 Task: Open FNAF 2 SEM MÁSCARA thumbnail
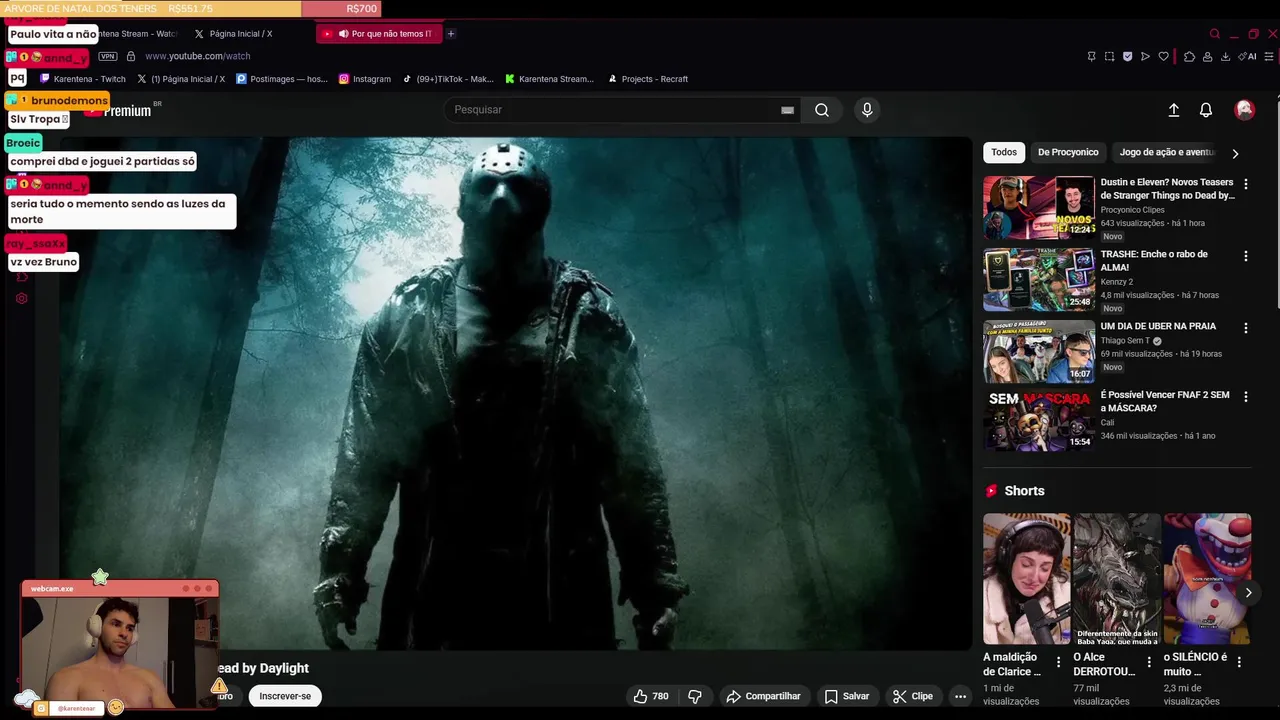[x=1039, y=420]
